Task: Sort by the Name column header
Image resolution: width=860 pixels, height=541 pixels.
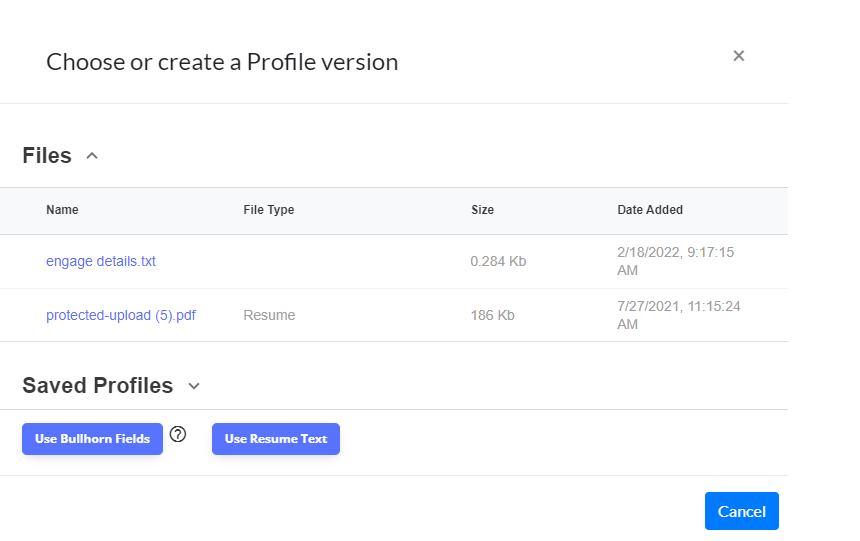Action: [62, 210]
